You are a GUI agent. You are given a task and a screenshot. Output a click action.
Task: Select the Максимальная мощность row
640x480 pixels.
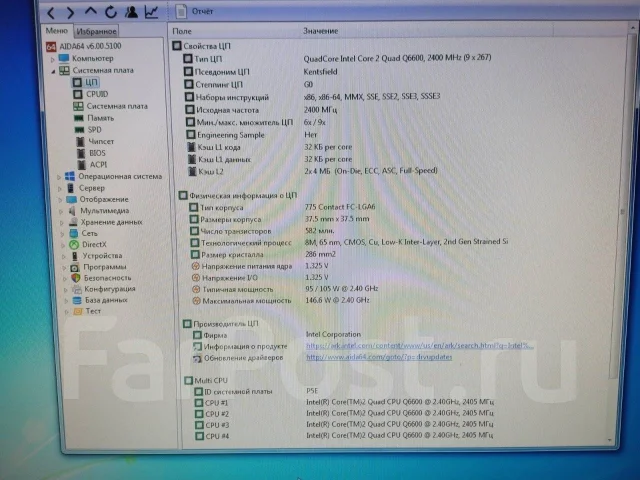(x=281, y=301)
